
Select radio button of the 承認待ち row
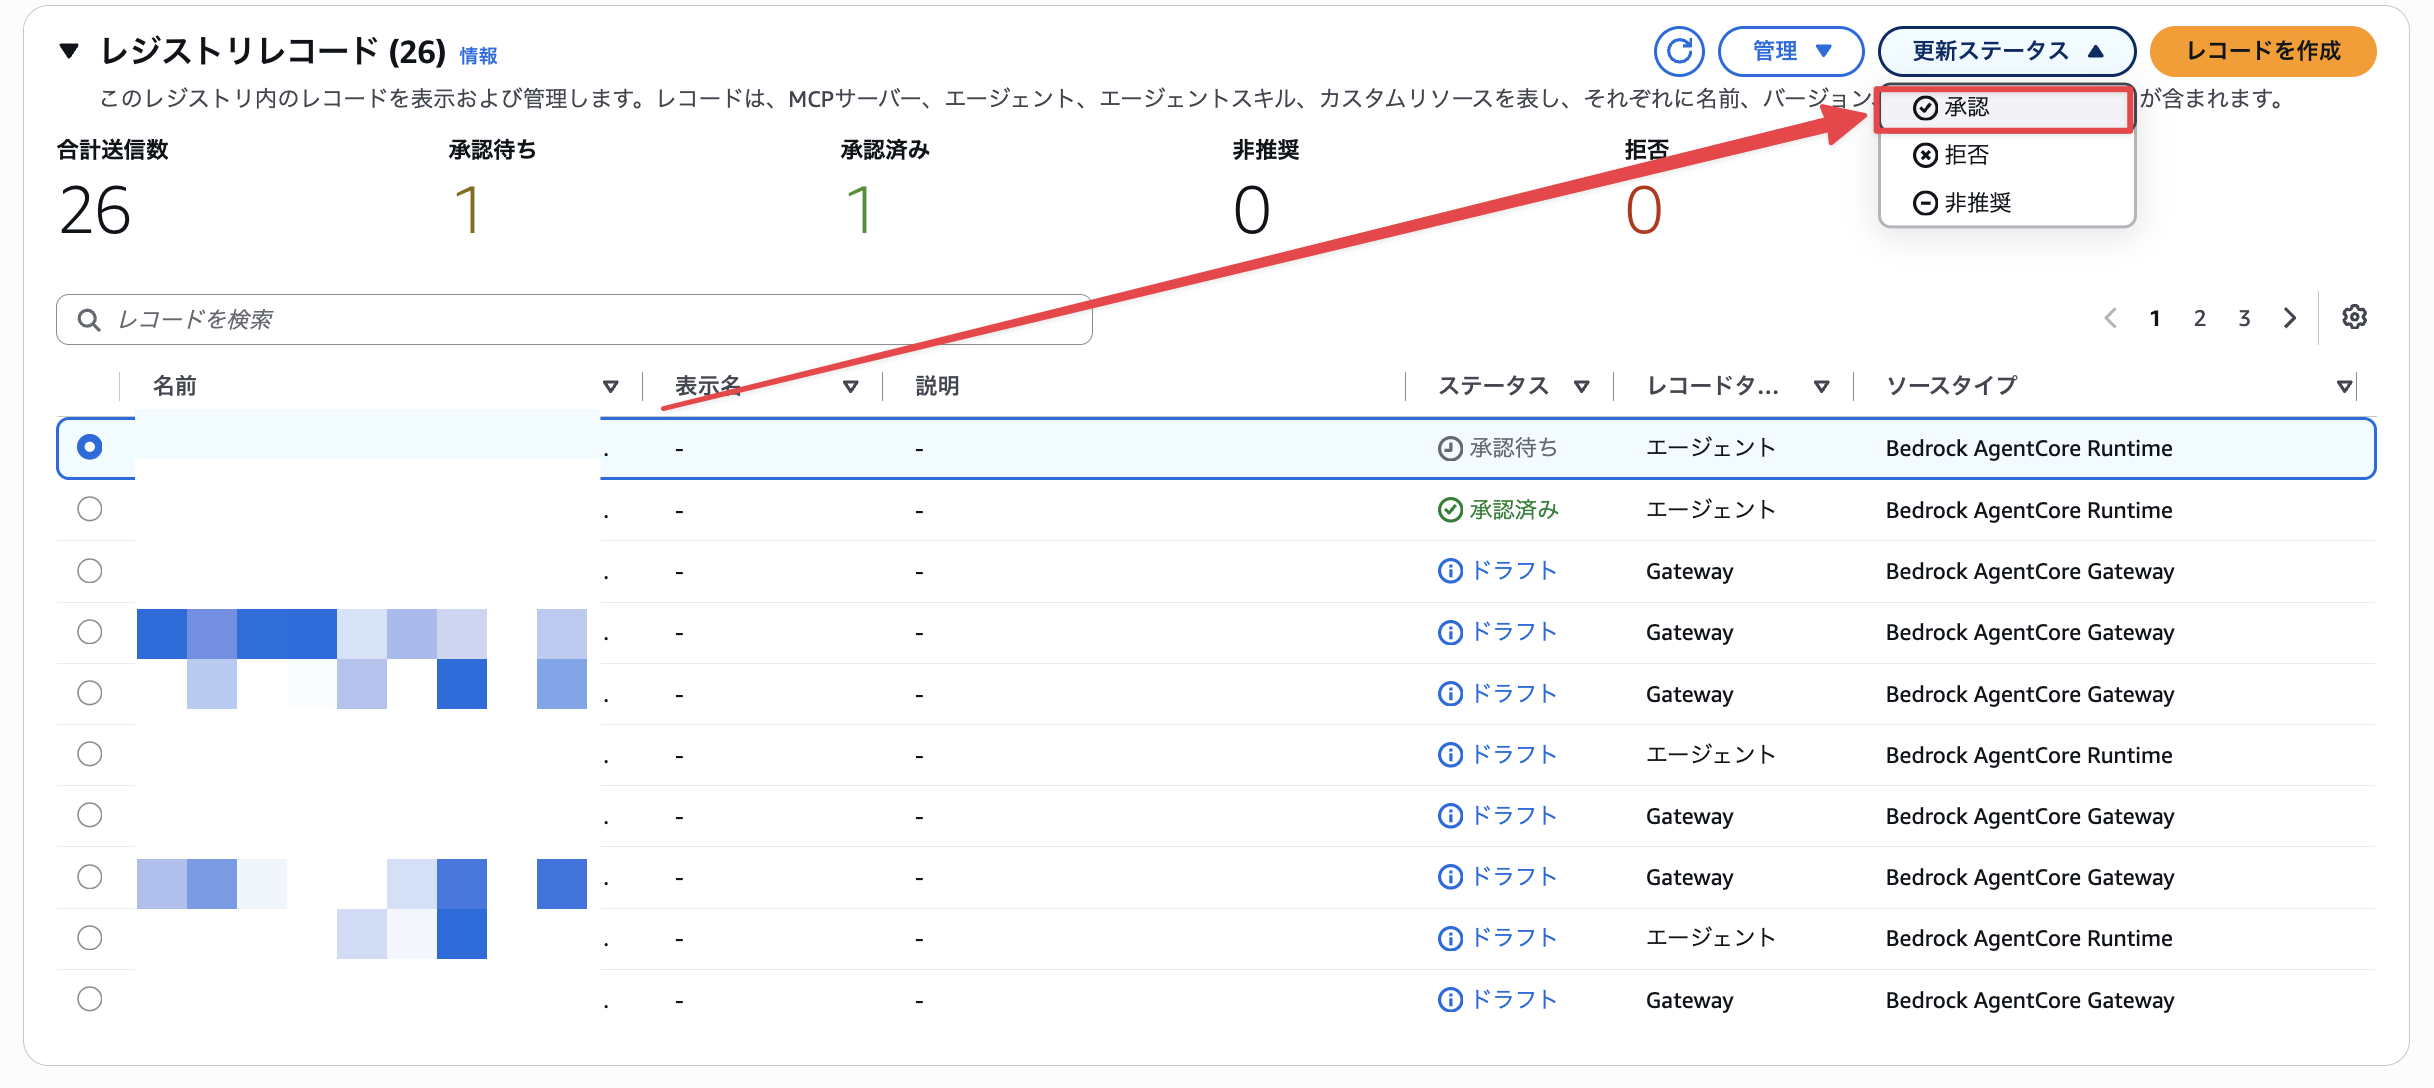coord(90,447)
